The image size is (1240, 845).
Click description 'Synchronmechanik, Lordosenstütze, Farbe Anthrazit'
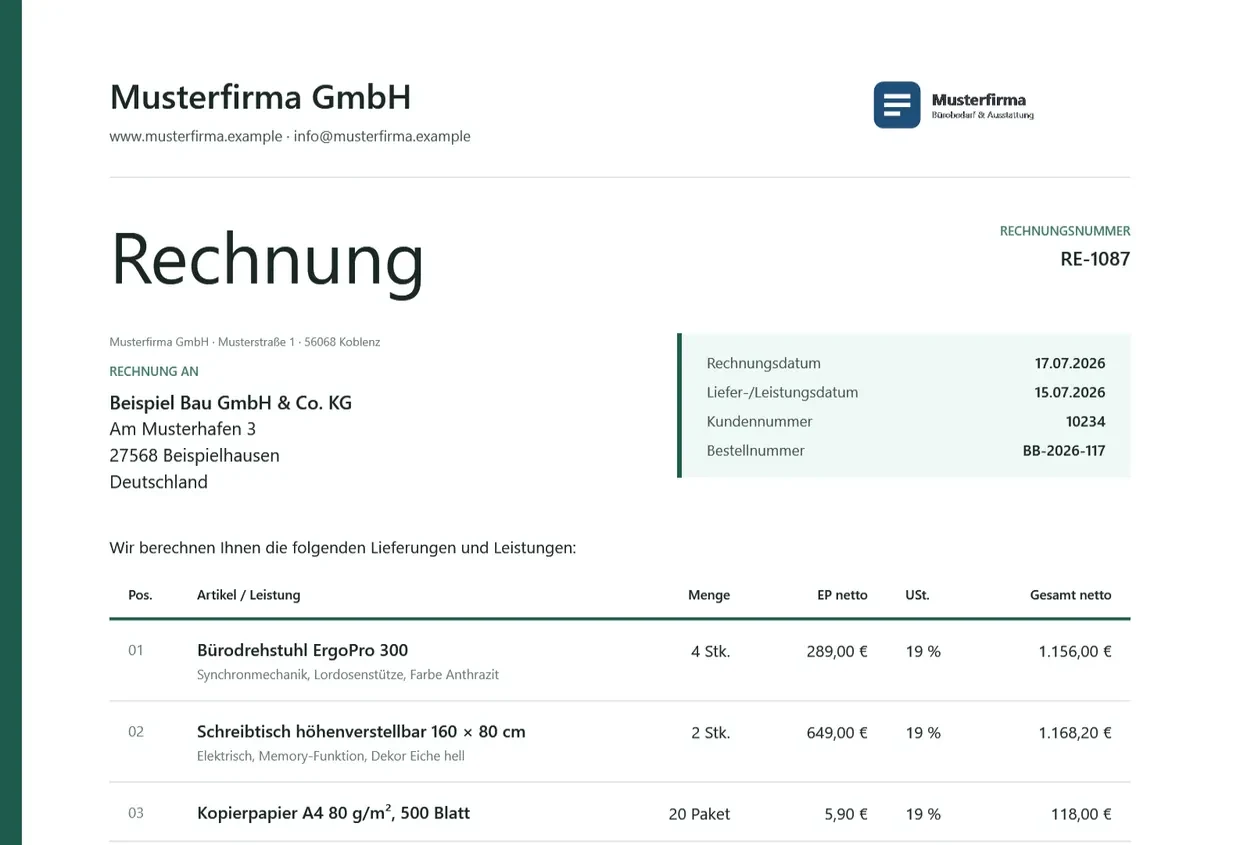(x=348, y=675)
